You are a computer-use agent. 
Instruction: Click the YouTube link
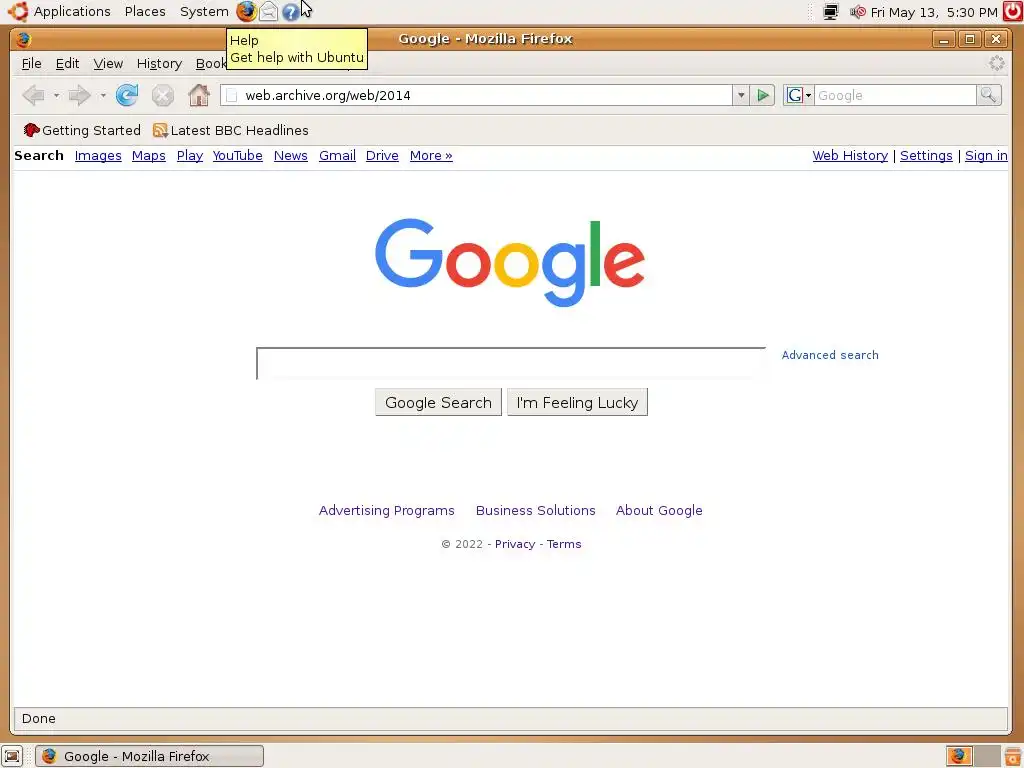click(x=237, y=155)
